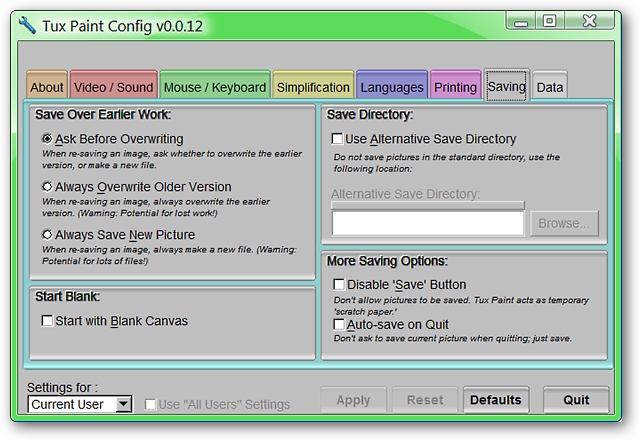Viewport: 640px width, 440px height.
Task: Click the Alternative Save Directory text field
Action: point(428,223)
